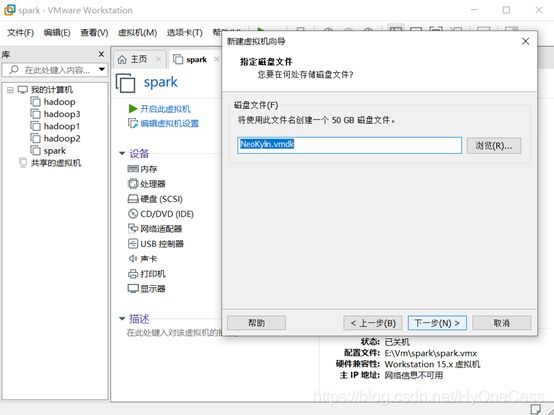Click the 处理器 processor icon

coord(133,184)
